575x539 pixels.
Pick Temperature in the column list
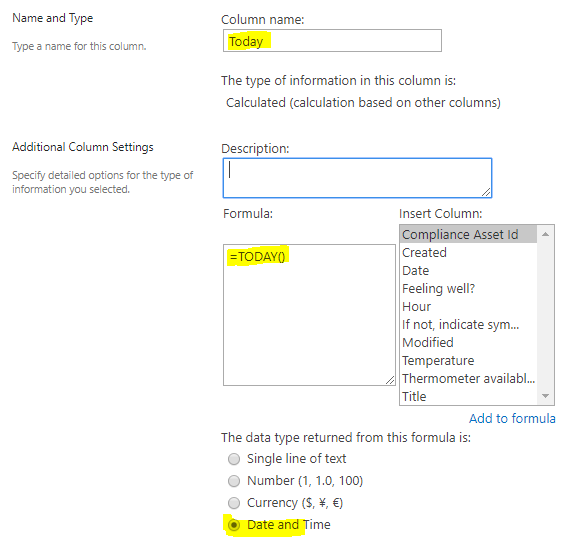click(x=468, y=360)
